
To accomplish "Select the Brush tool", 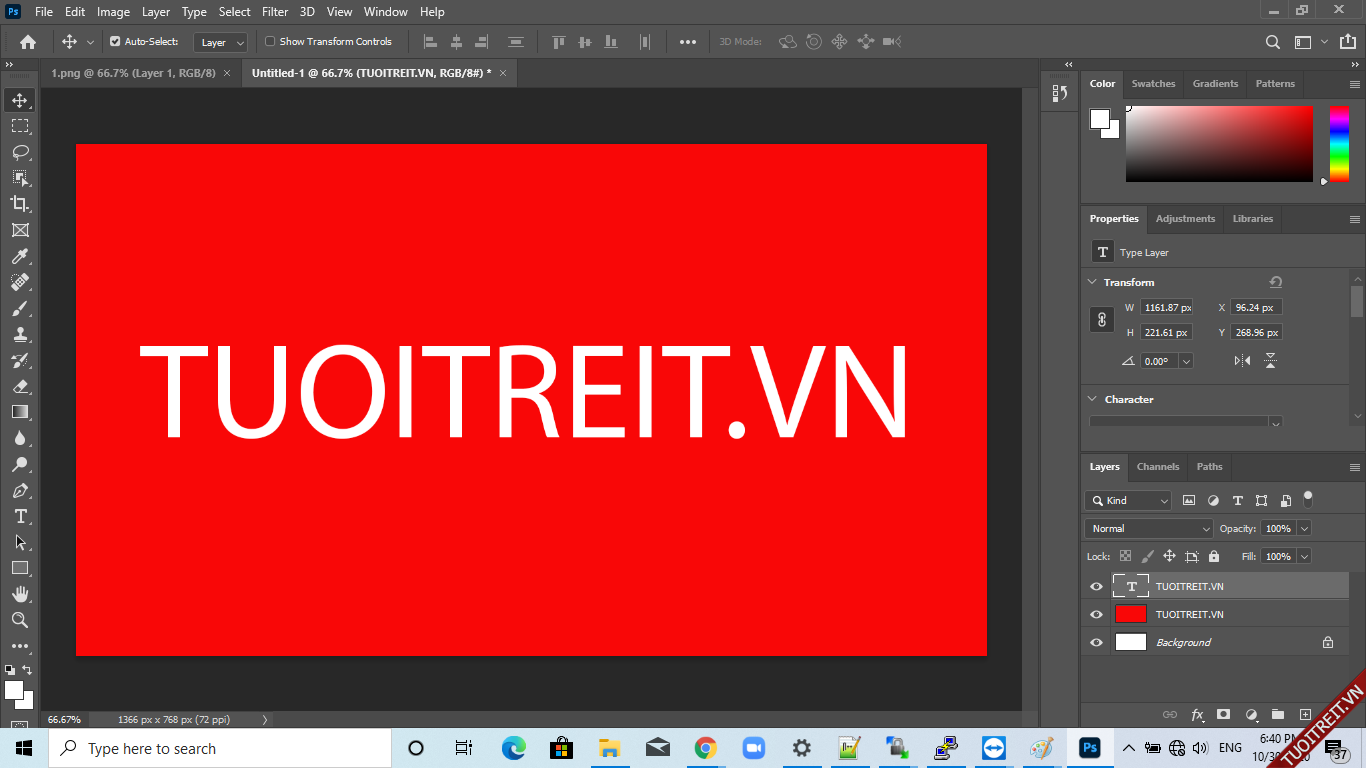I will [20, 308].
